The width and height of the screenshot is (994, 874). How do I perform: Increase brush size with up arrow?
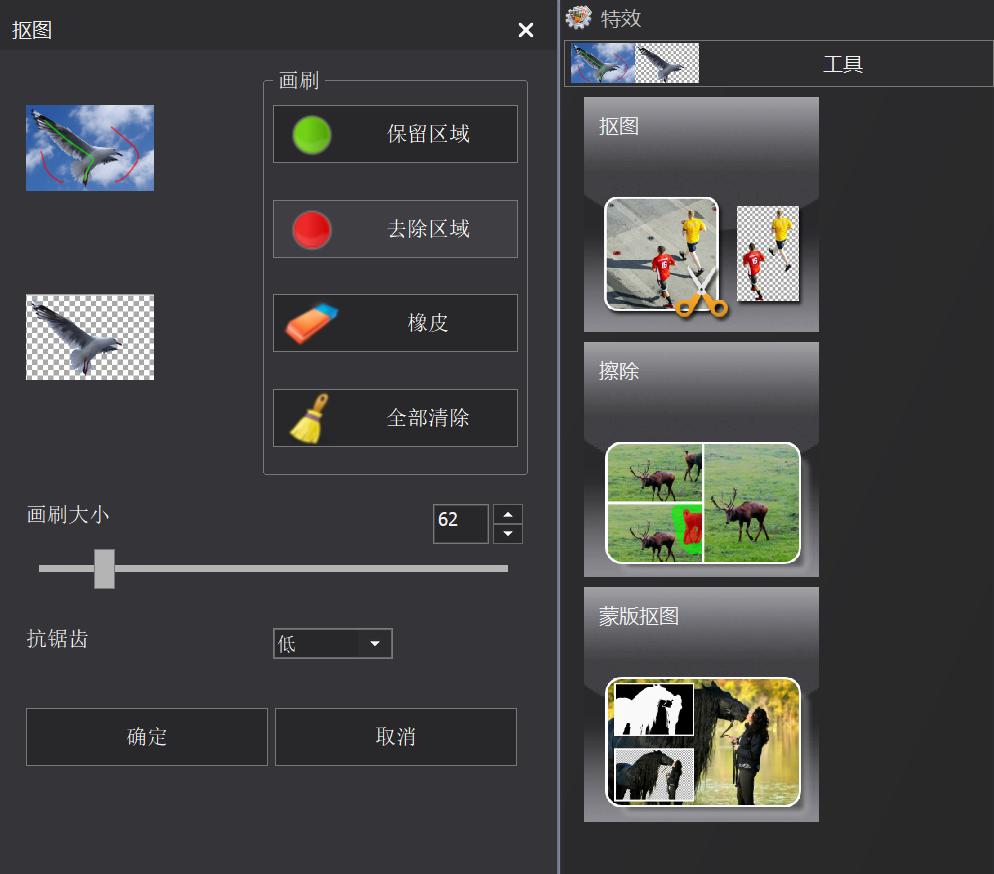(x=508, y=514)
